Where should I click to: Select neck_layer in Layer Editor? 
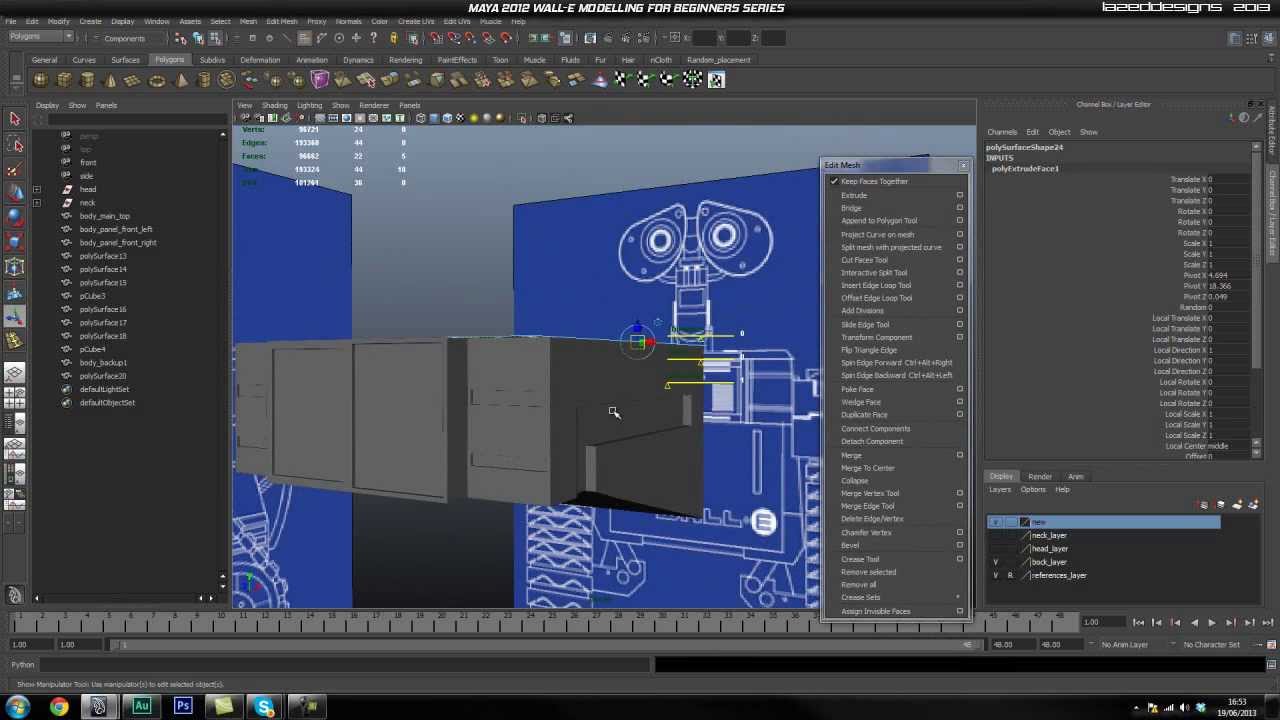point(1049,536)
